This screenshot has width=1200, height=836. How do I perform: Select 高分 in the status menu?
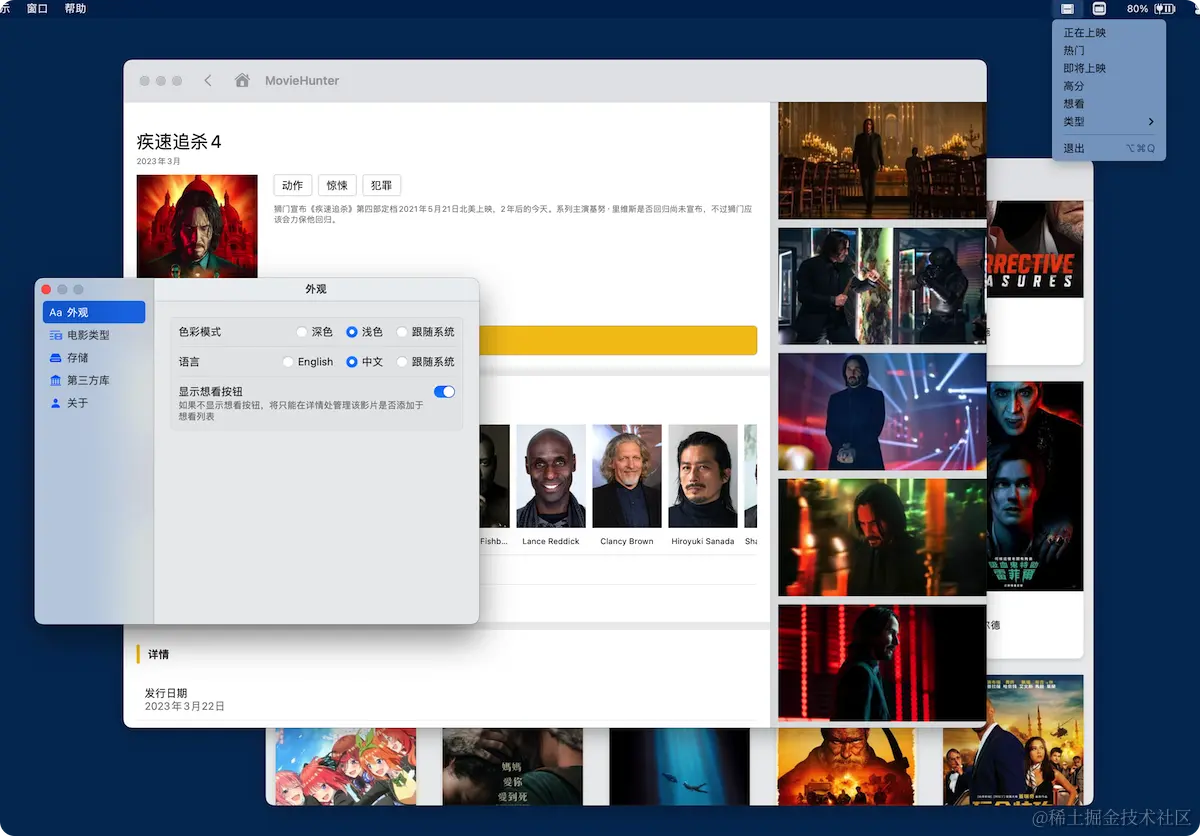point(1108,86)
